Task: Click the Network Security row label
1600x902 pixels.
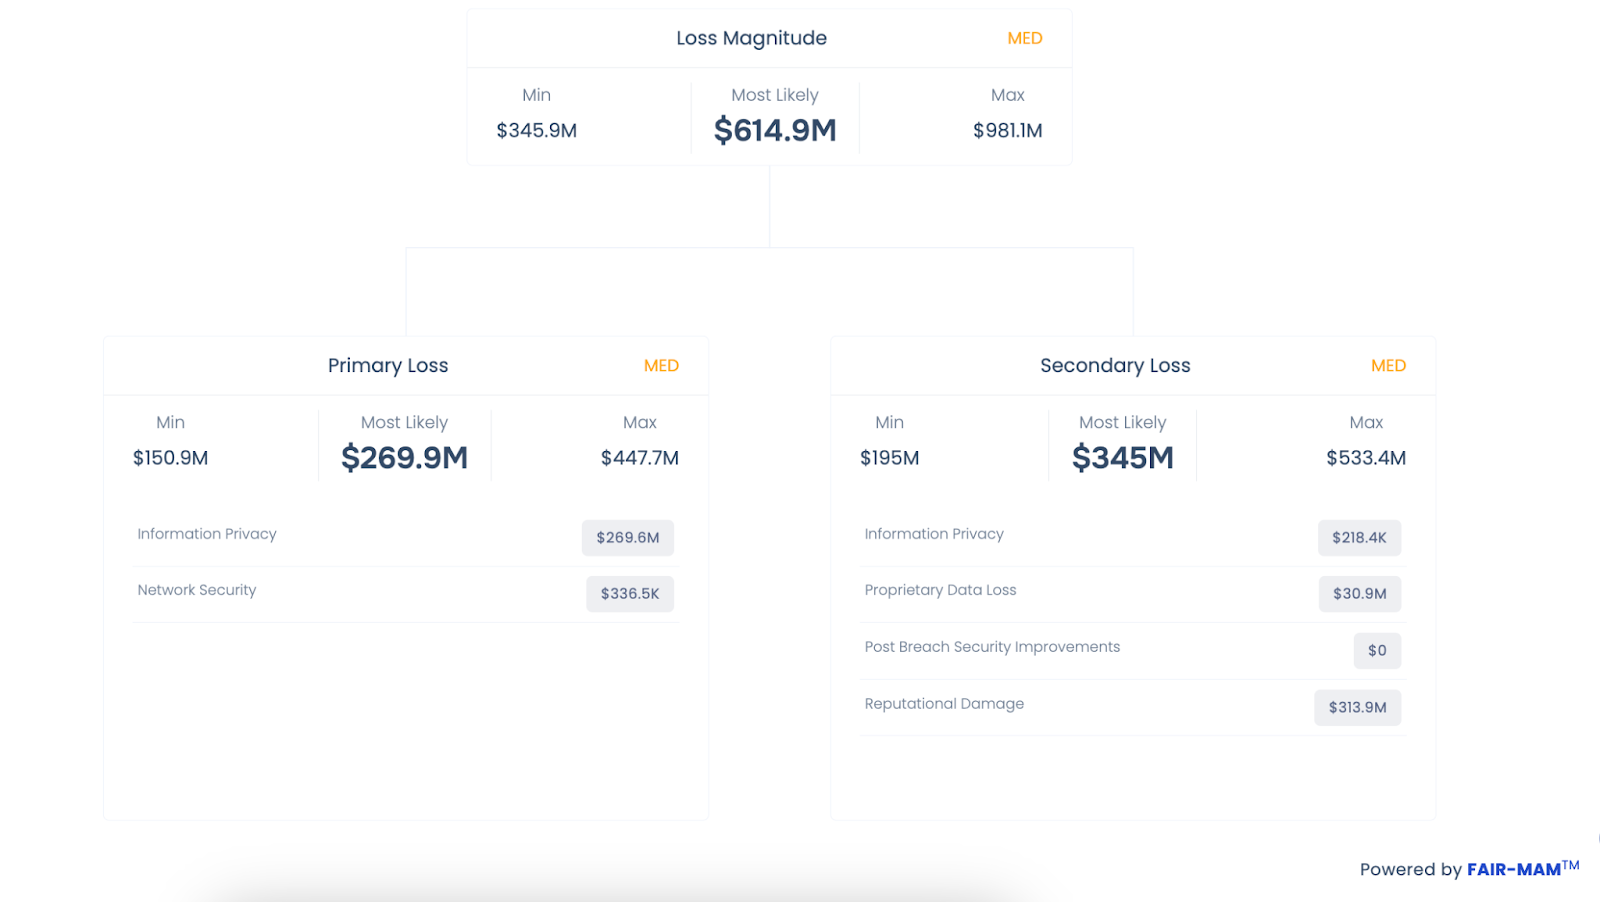Action: coord(197,590)
